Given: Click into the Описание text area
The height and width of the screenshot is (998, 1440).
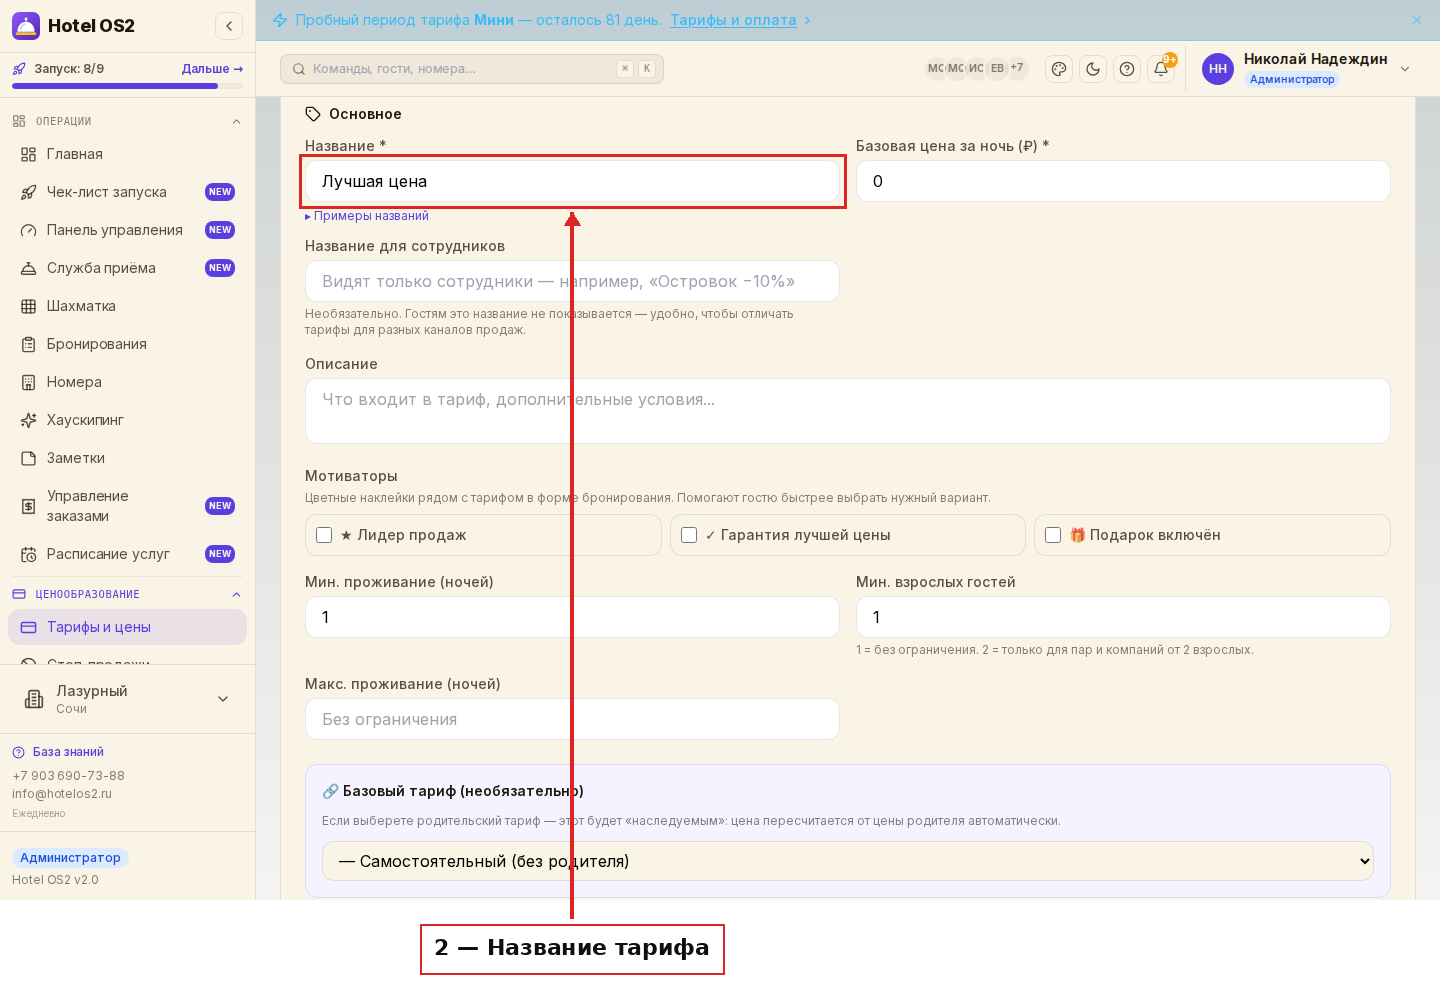Looking at the screenshot, I should [x=848, y=411].
